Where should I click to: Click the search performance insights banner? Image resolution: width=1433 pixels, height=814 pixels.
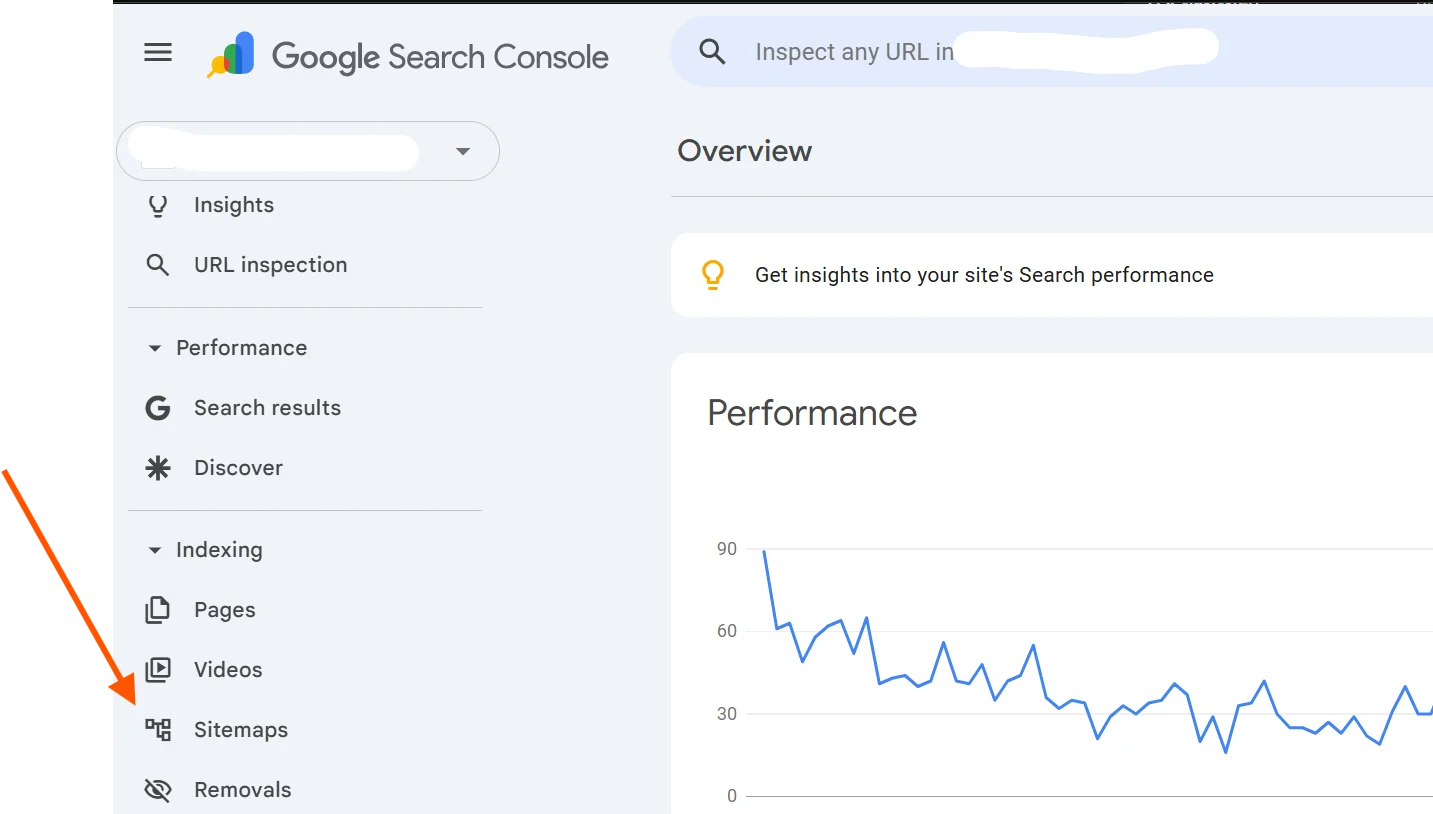(x=984, y=275)
